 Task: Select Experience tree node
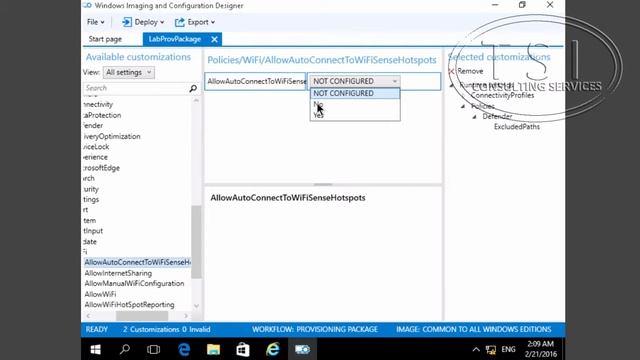click(96, 157)
